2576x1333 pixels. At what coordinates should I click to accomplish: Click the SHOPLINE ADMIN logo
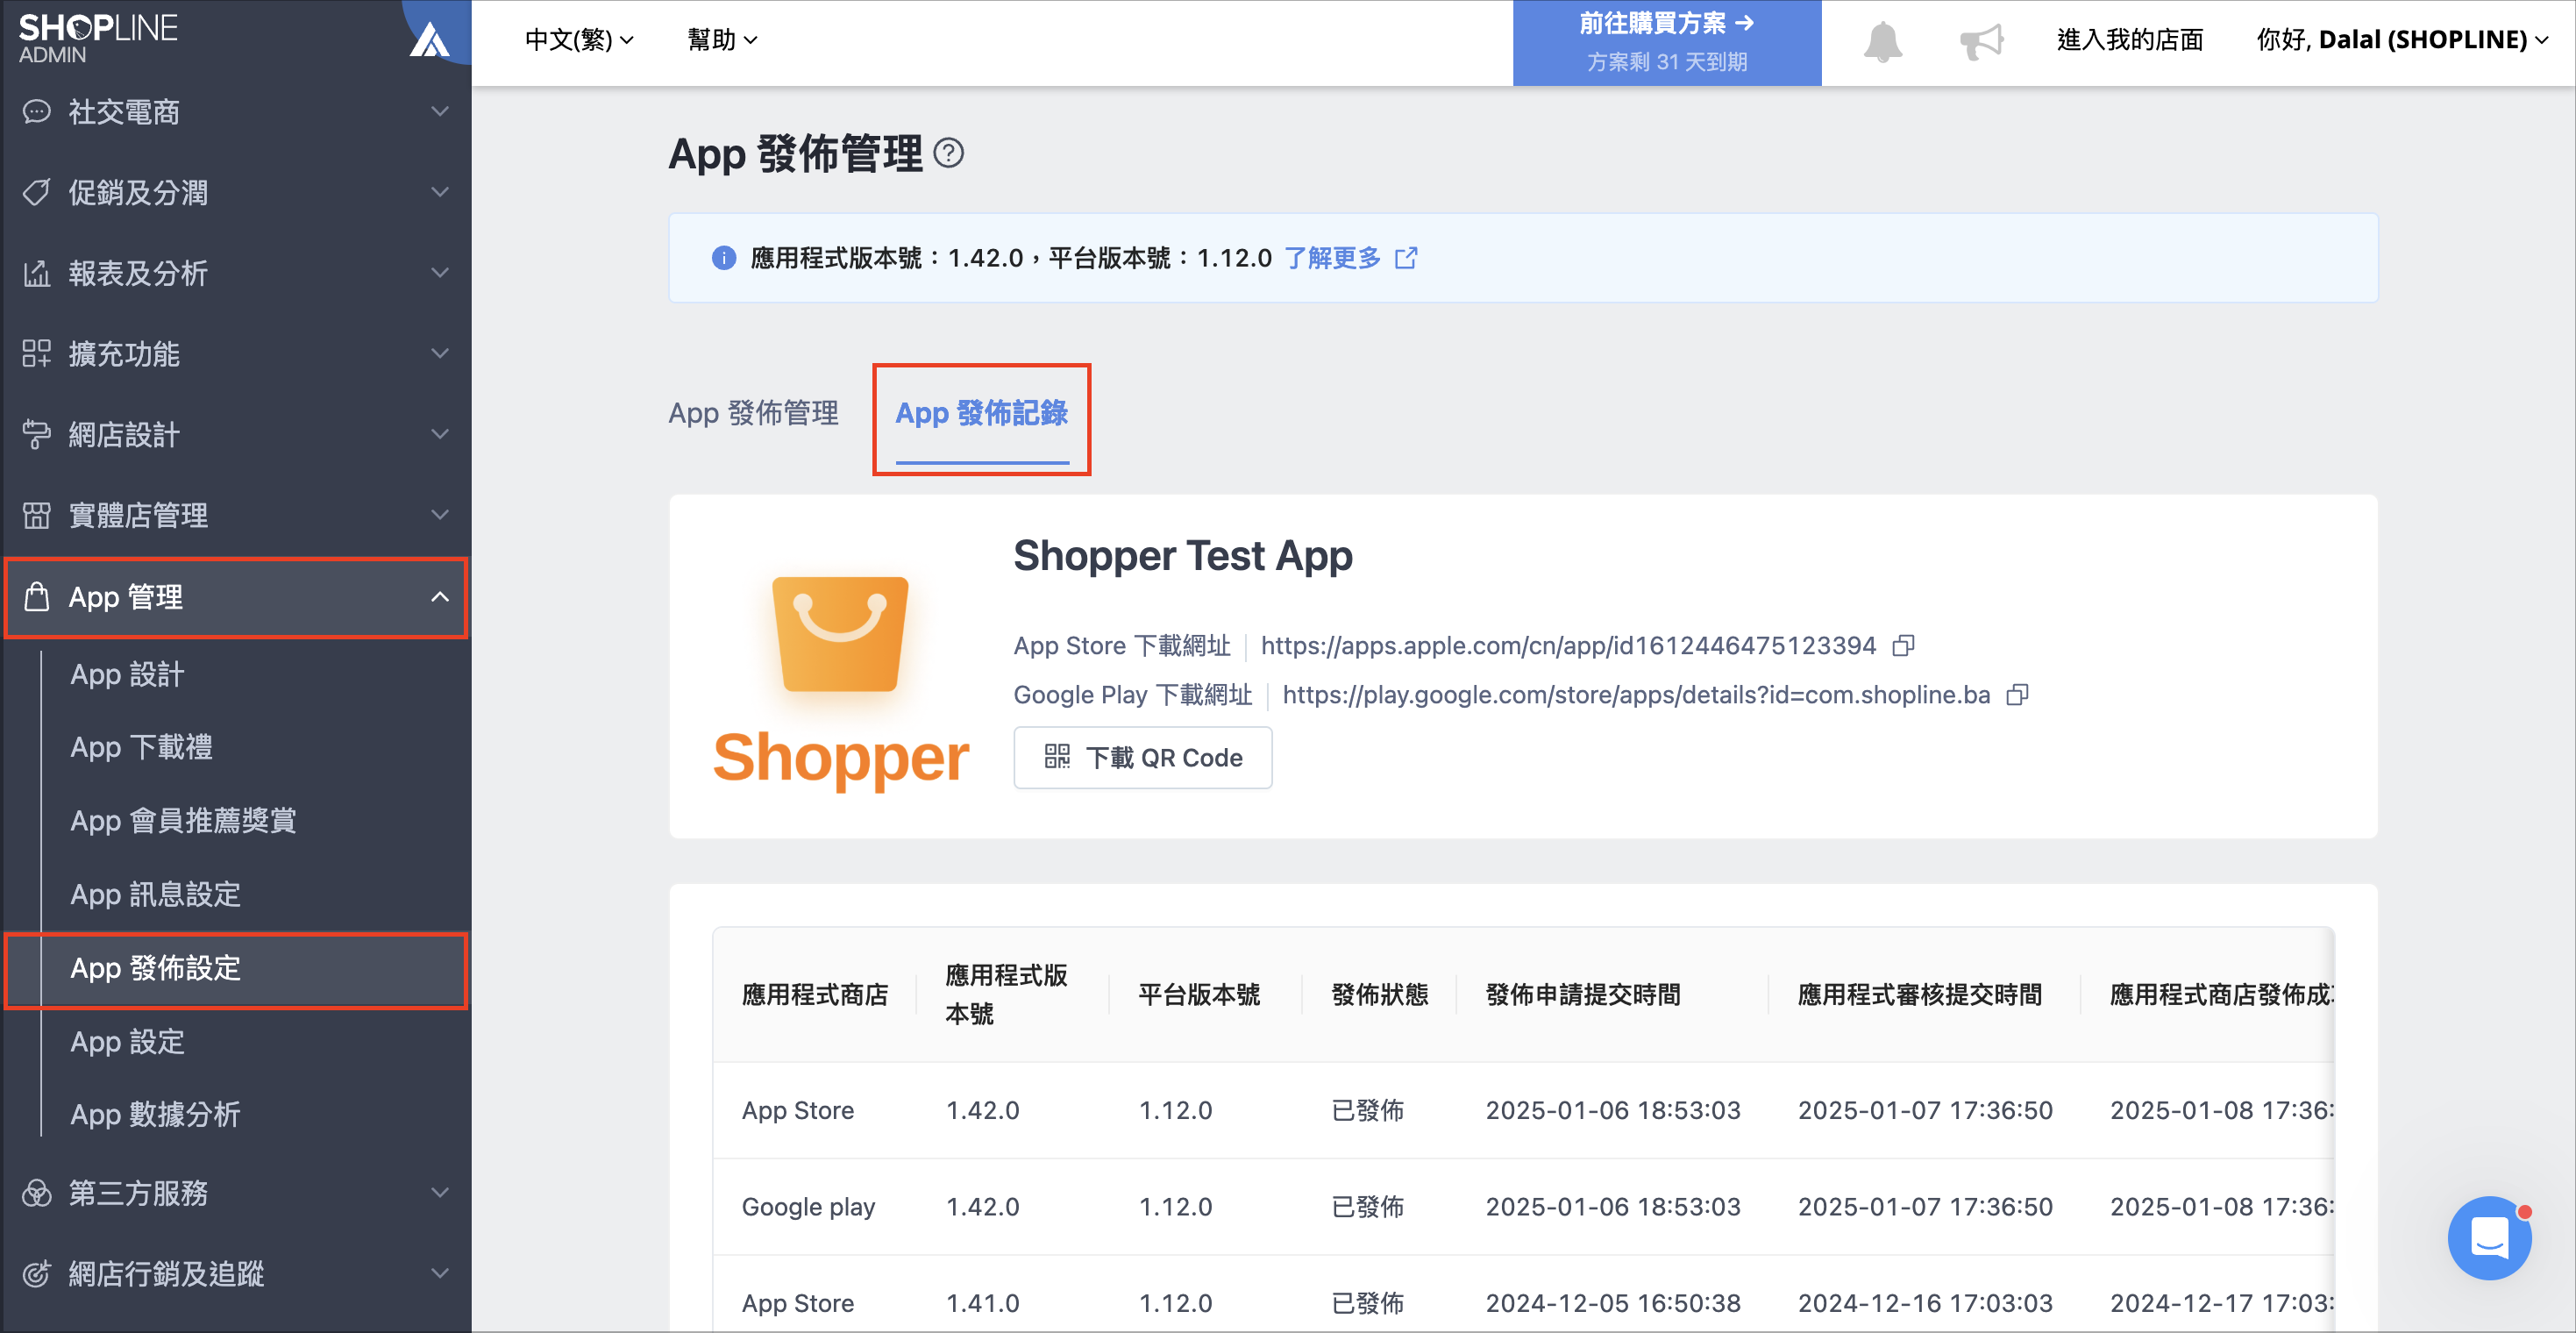98,39
